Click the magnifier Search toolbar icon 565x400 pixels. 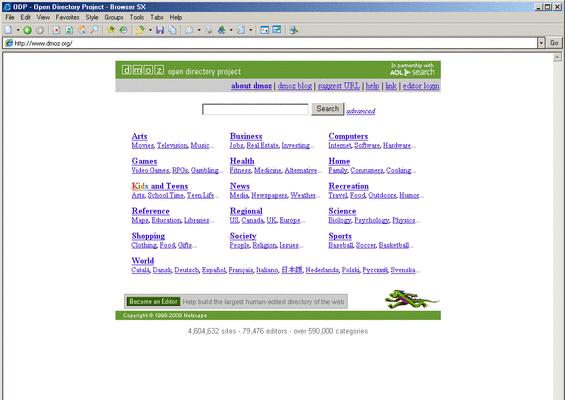[94, 30]
